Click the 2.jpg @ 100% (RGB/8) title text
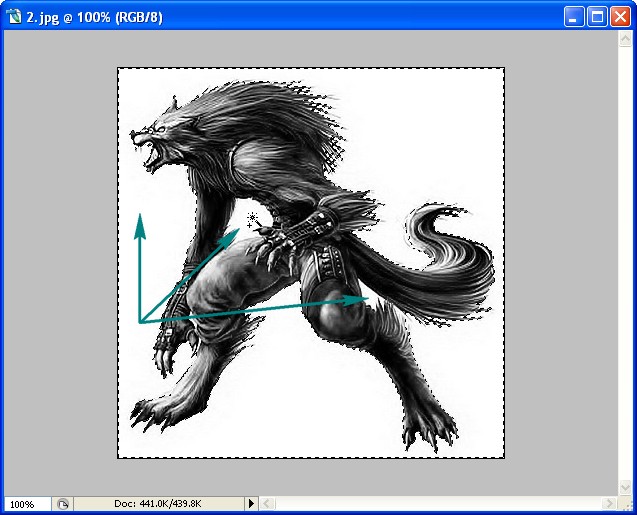Viewport: 637px width, 515px height. pyautogui.click(x=95, y=17)
